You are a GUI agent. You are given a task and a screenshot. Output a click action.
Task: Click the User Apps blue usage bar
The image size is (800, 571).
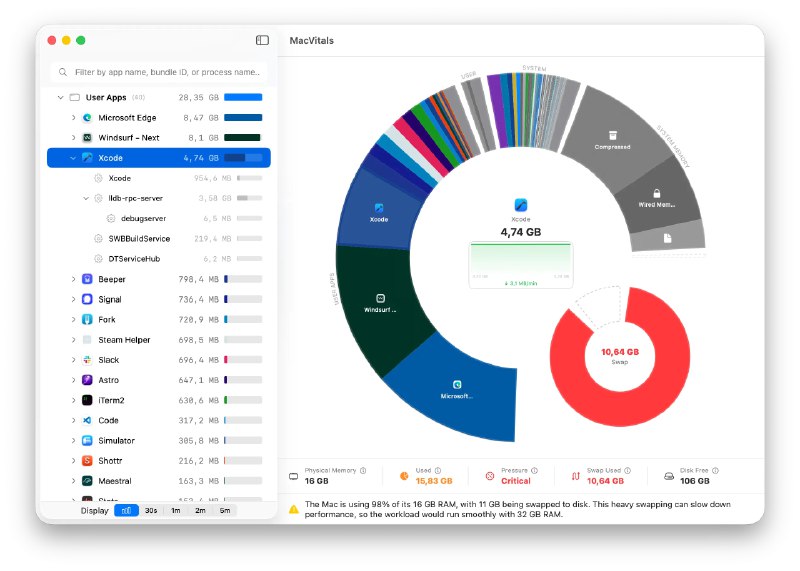pyautogui.click(x=243, y=97)
